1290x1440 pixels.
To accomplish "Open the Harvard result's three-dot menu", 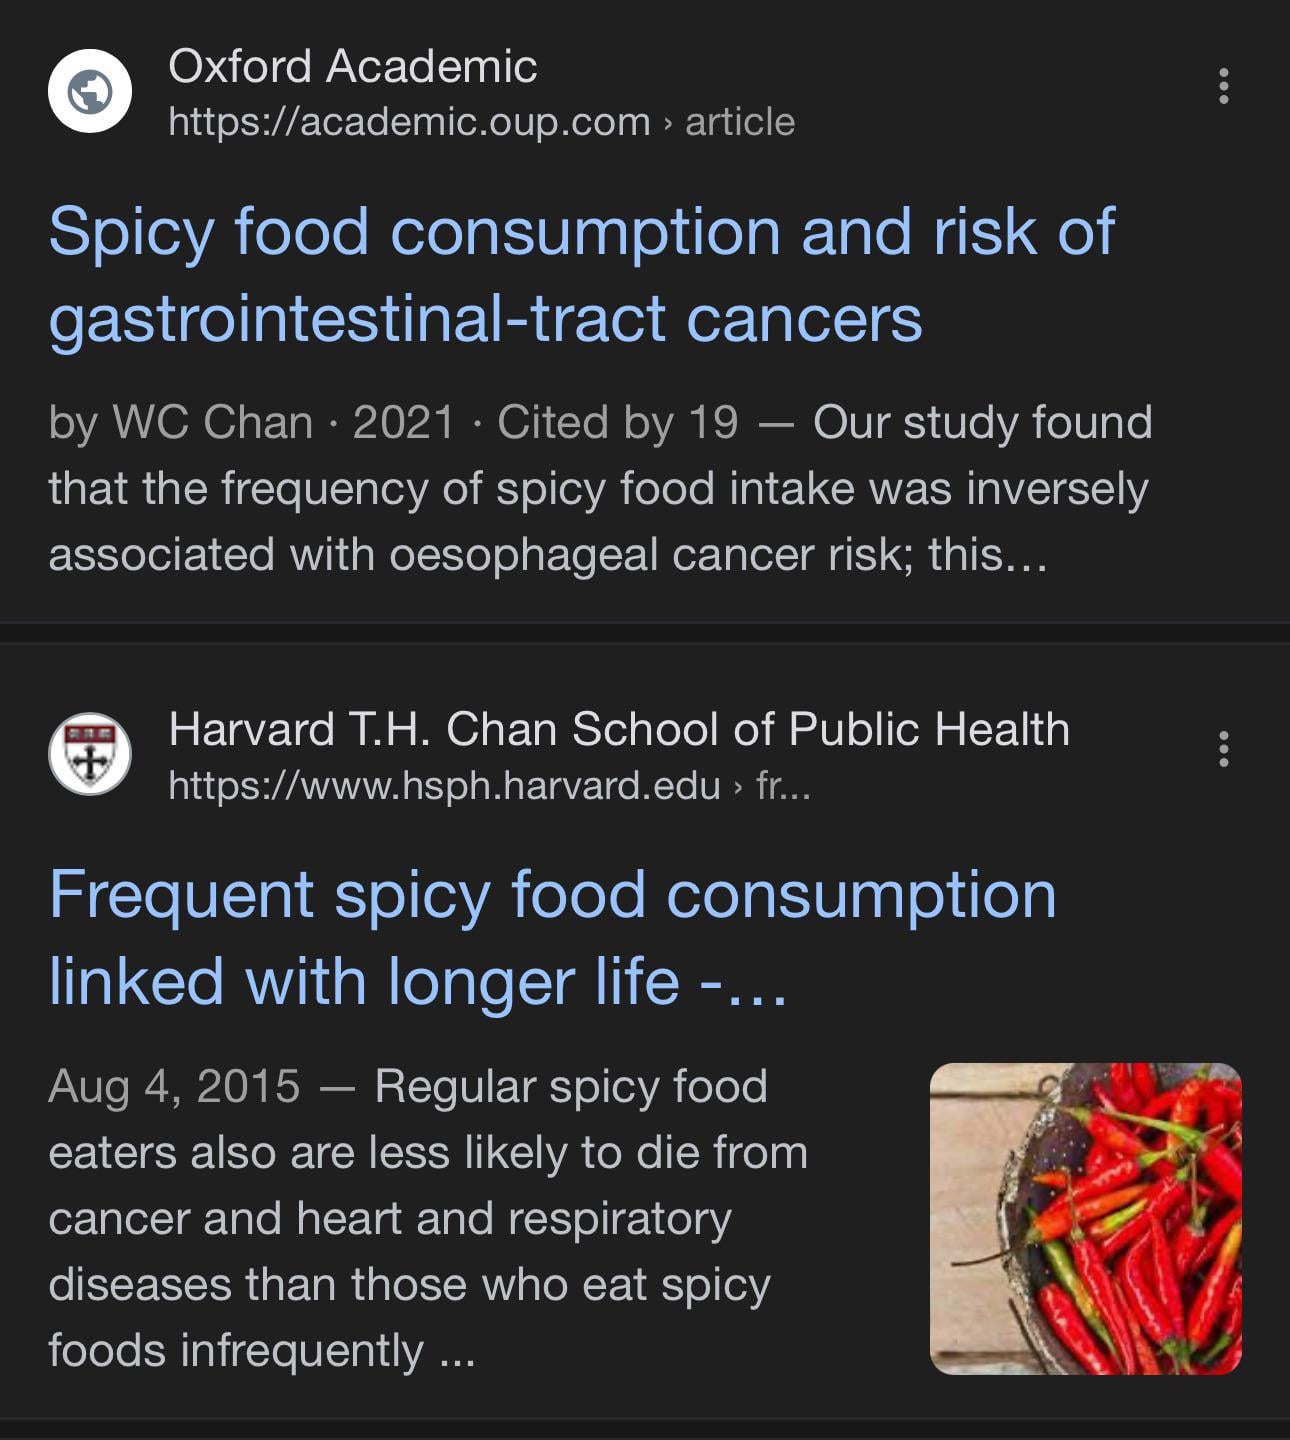I will [1223, 749].
